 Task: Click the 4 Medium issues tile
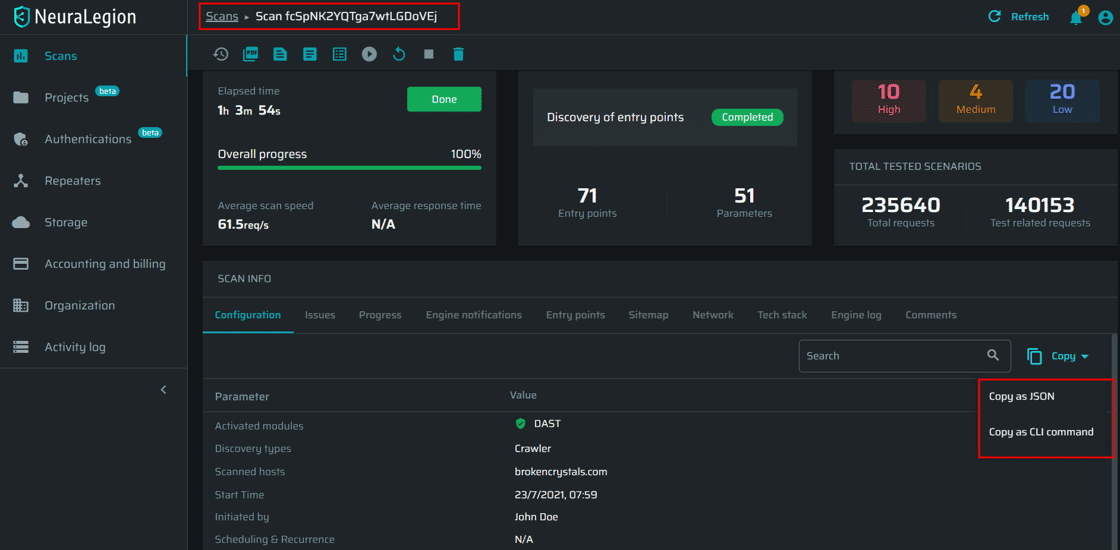975,101
